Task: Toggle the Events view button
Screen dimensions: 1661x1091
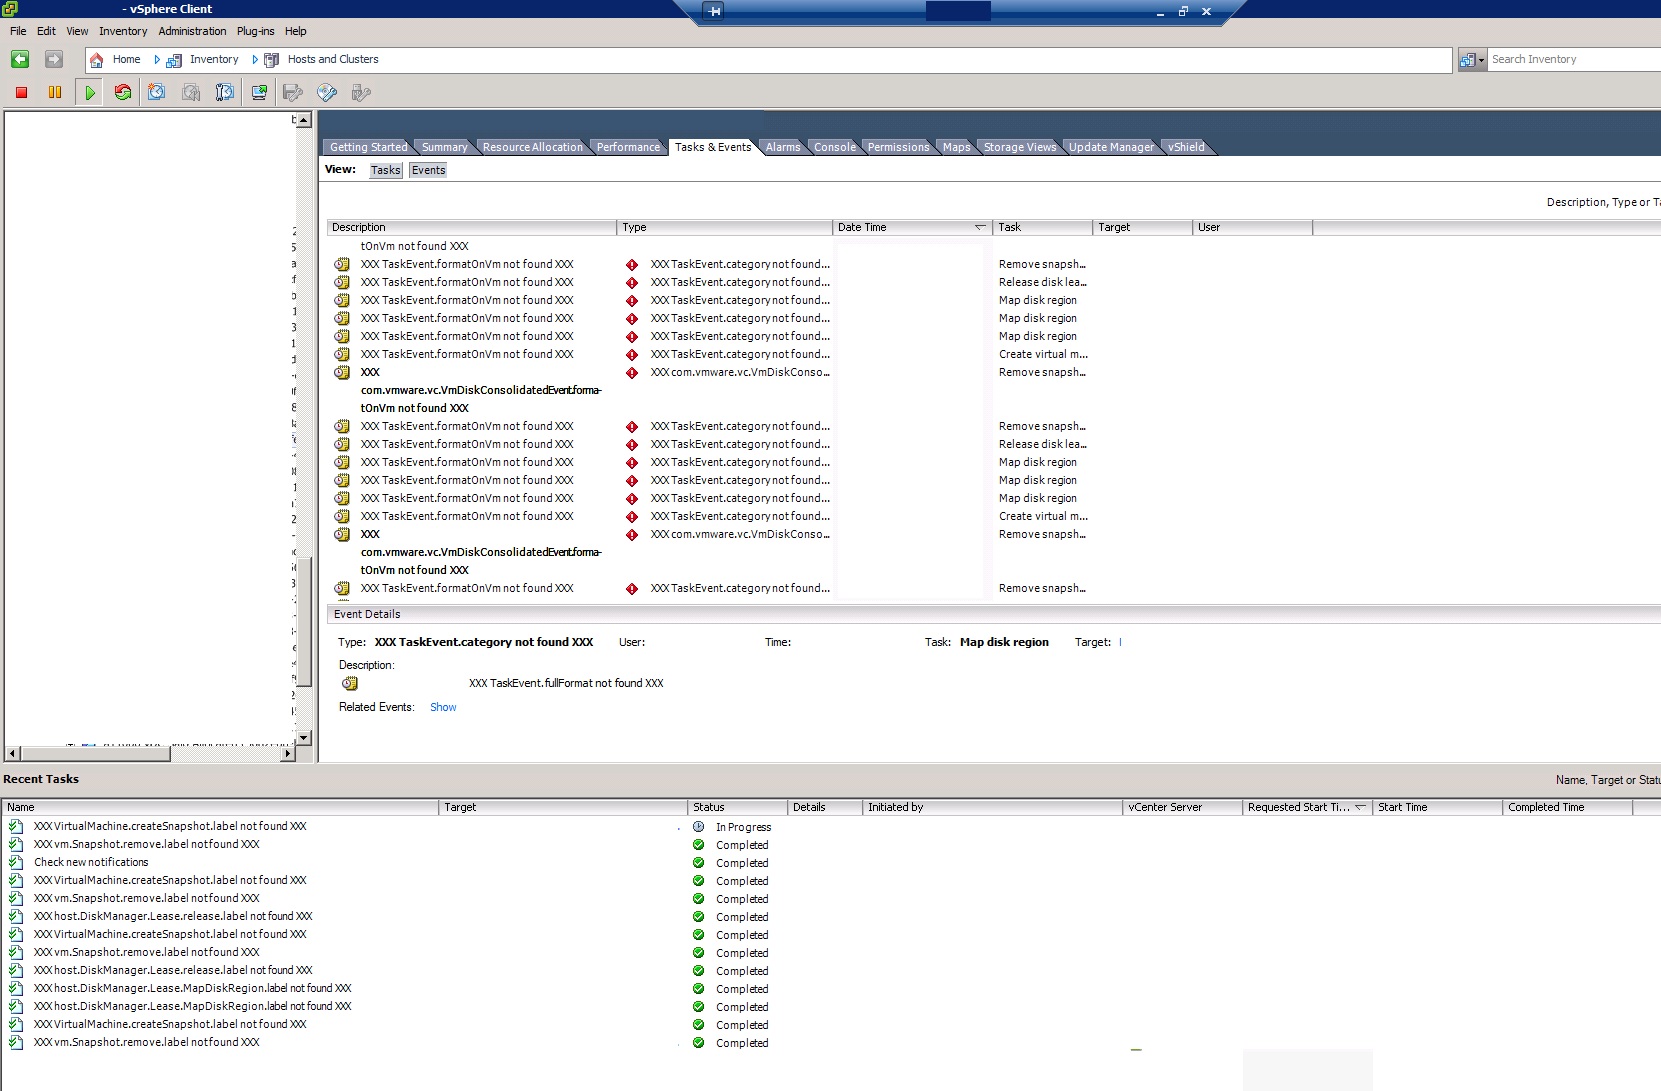Action: coord(428,170)
